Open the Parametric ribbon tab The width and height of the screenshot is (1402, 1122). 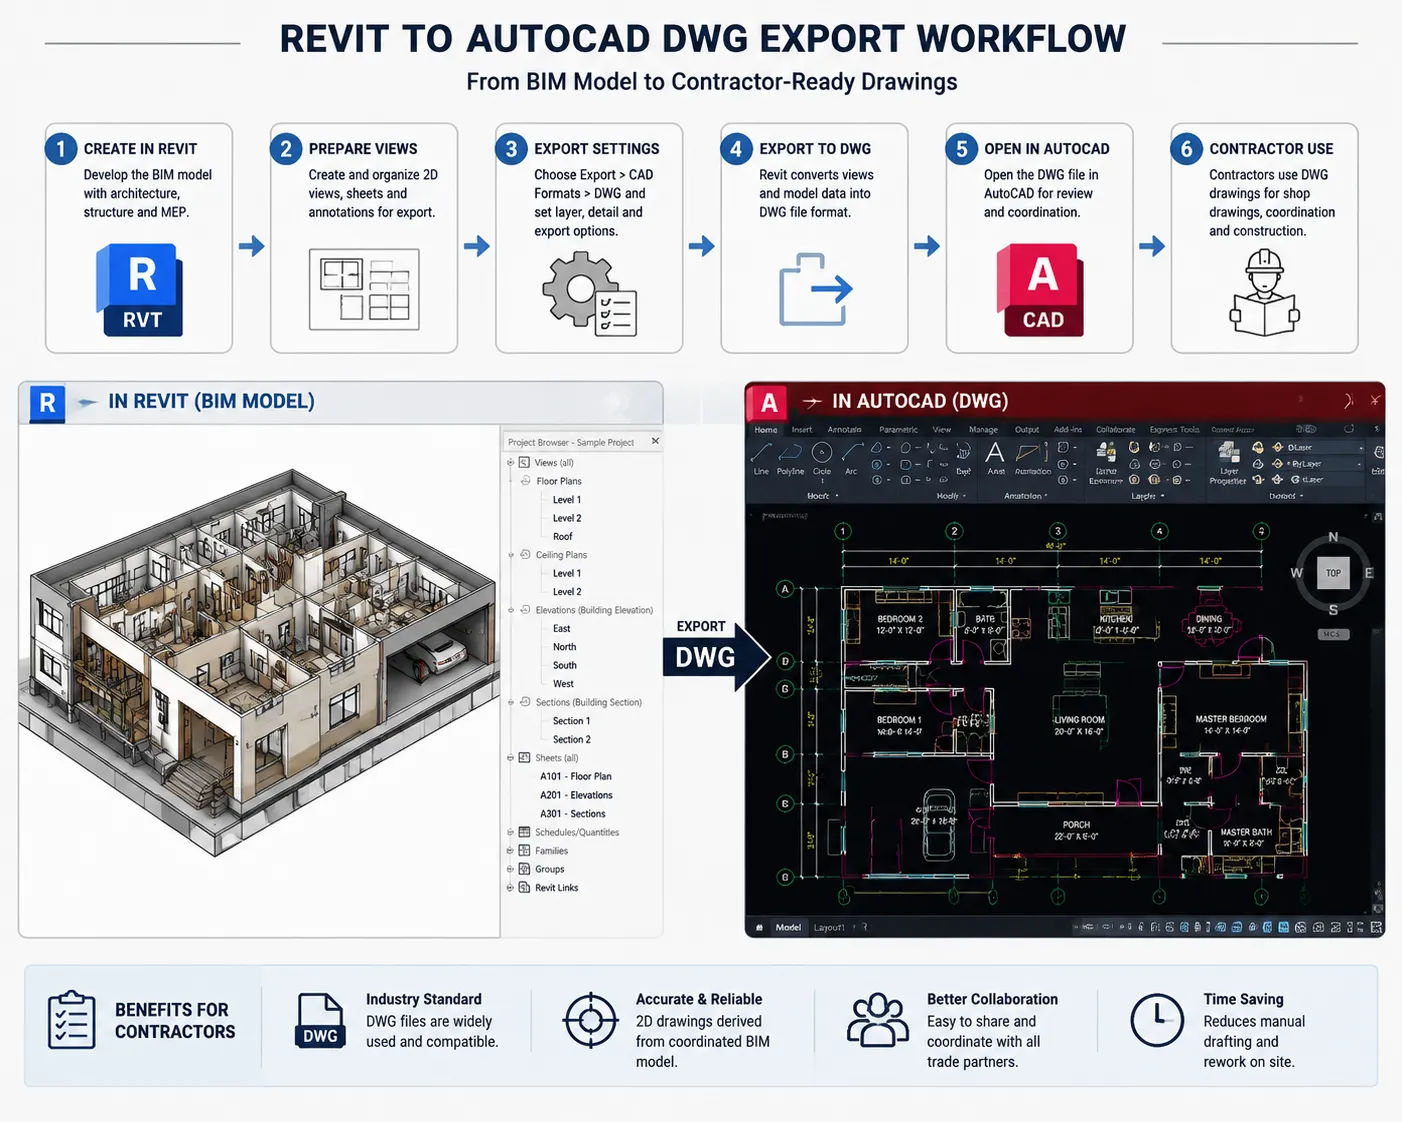click(898, 430)
